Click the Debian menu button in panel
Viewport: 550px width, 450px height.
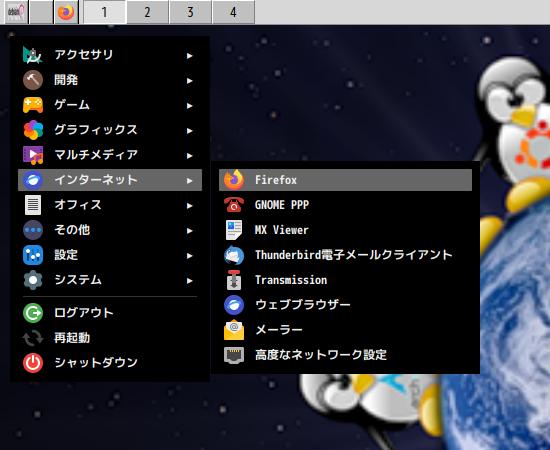[16, 12]
